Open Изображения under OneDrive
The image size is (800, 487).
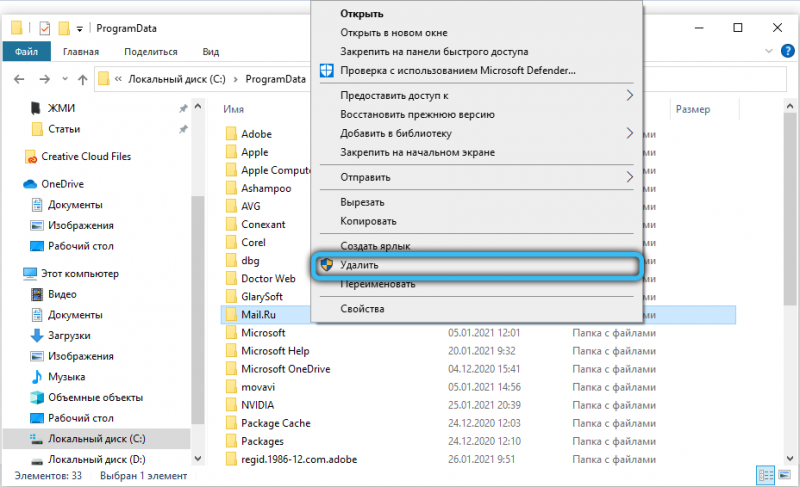click(81, 225)
